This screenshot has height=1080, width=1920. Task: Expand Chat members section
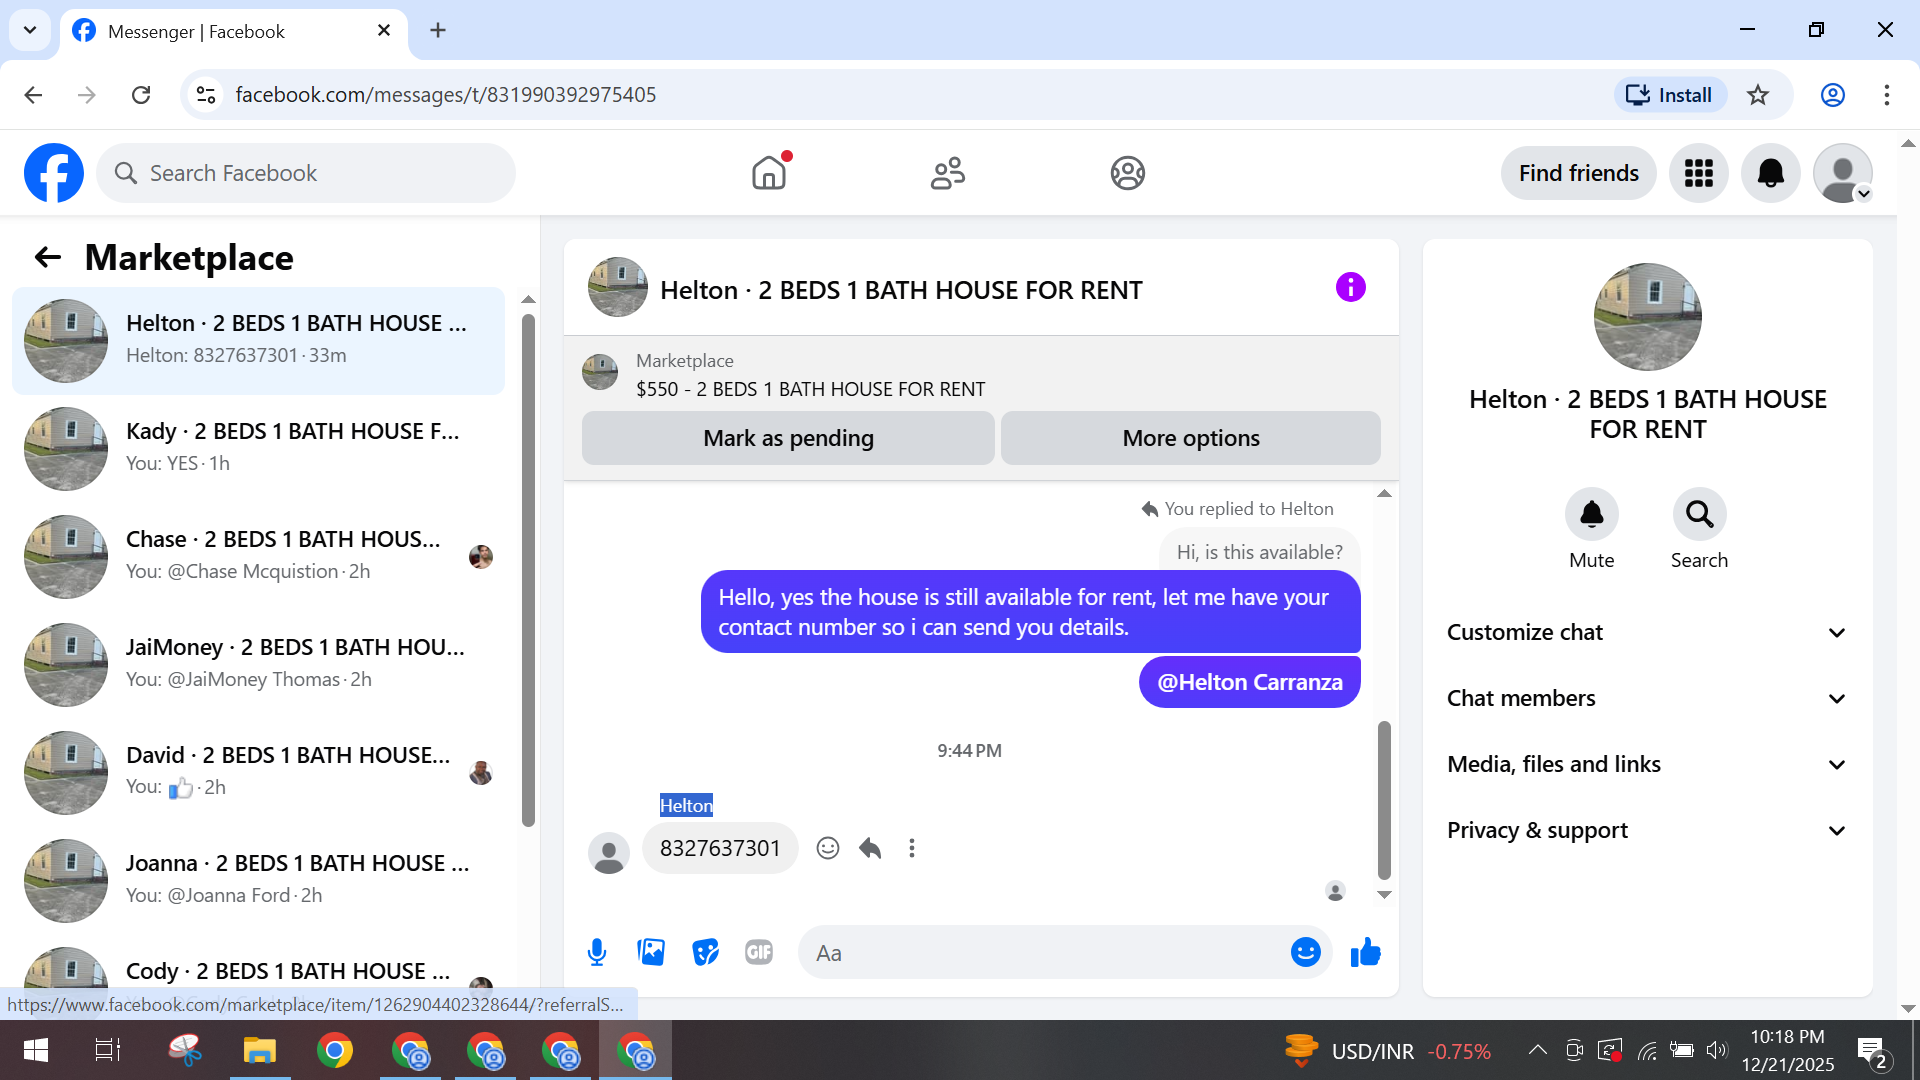coord(1647,698)
